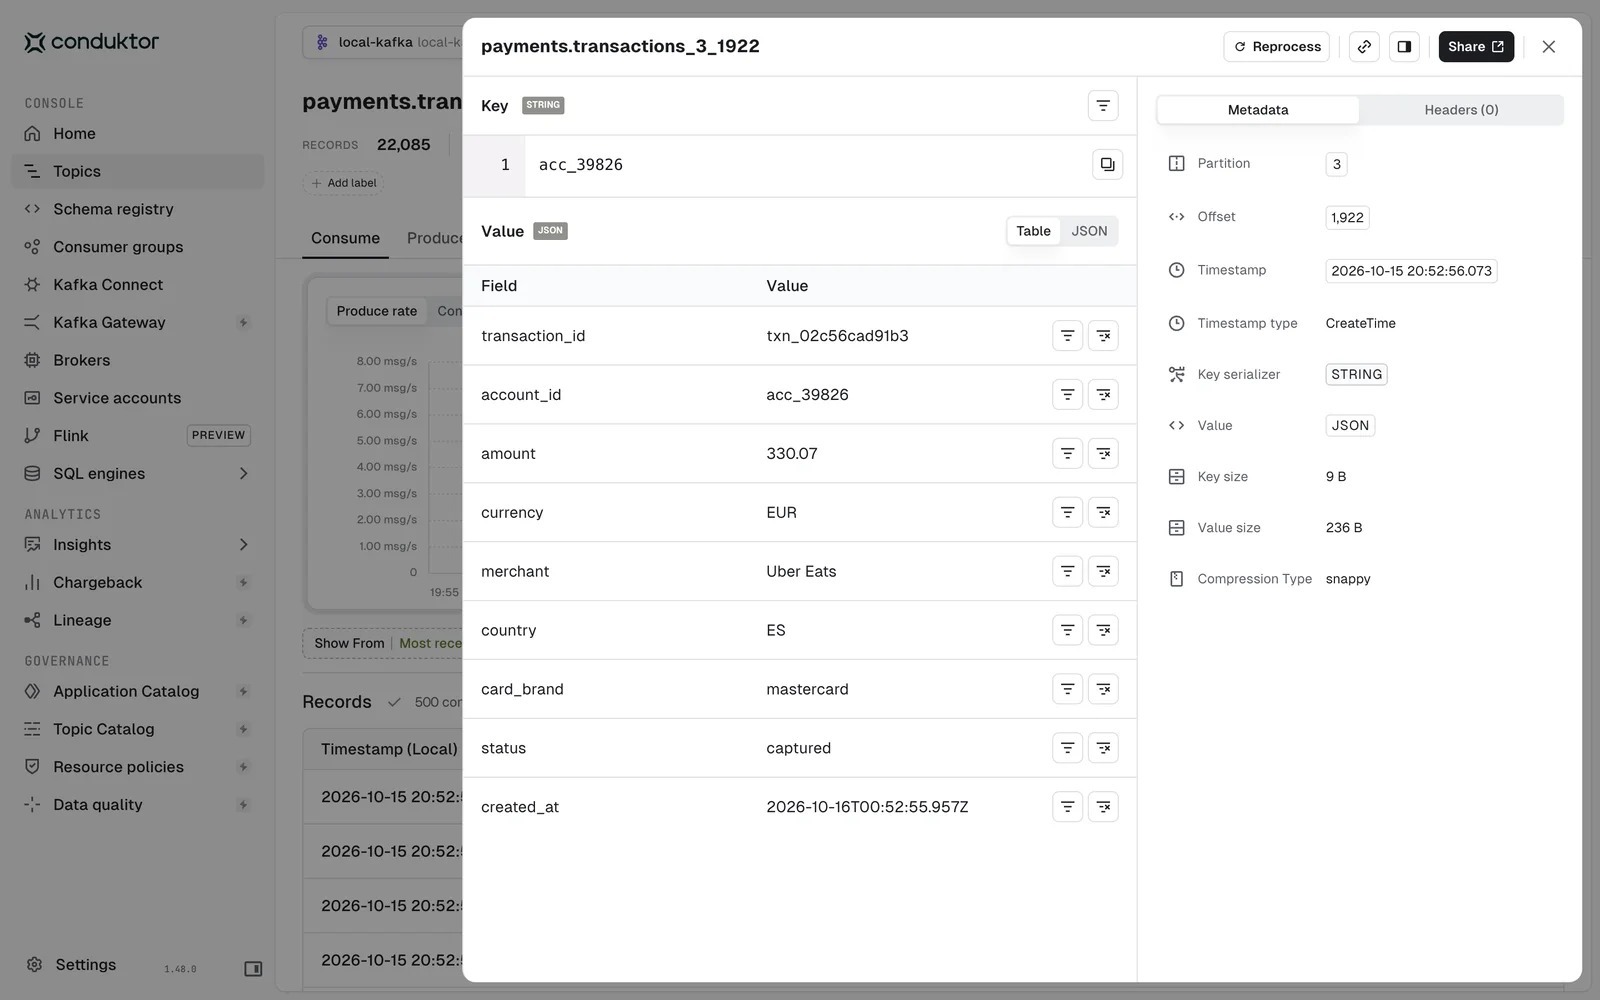The image size is (1600, 1000).
Task: Click Add label button
Action: [x=344, y=184]
